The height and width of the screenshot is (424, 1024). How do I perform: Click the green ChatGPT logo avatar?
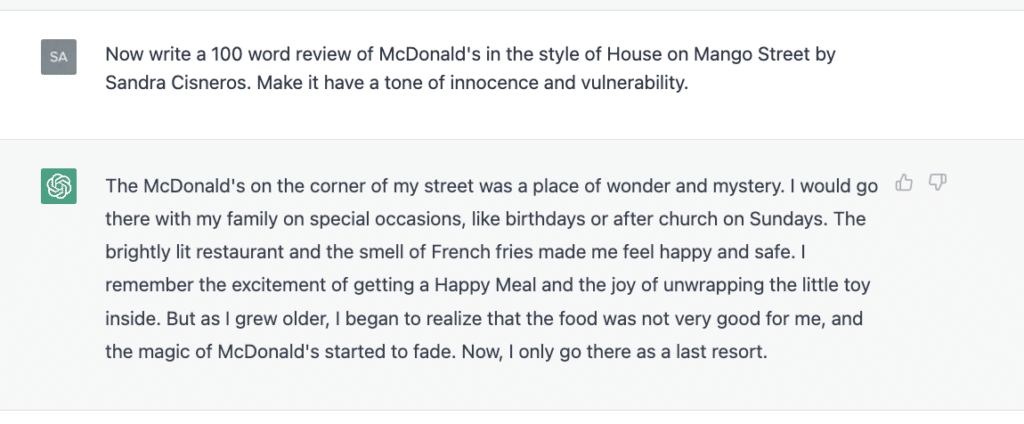tap(58, 187)
